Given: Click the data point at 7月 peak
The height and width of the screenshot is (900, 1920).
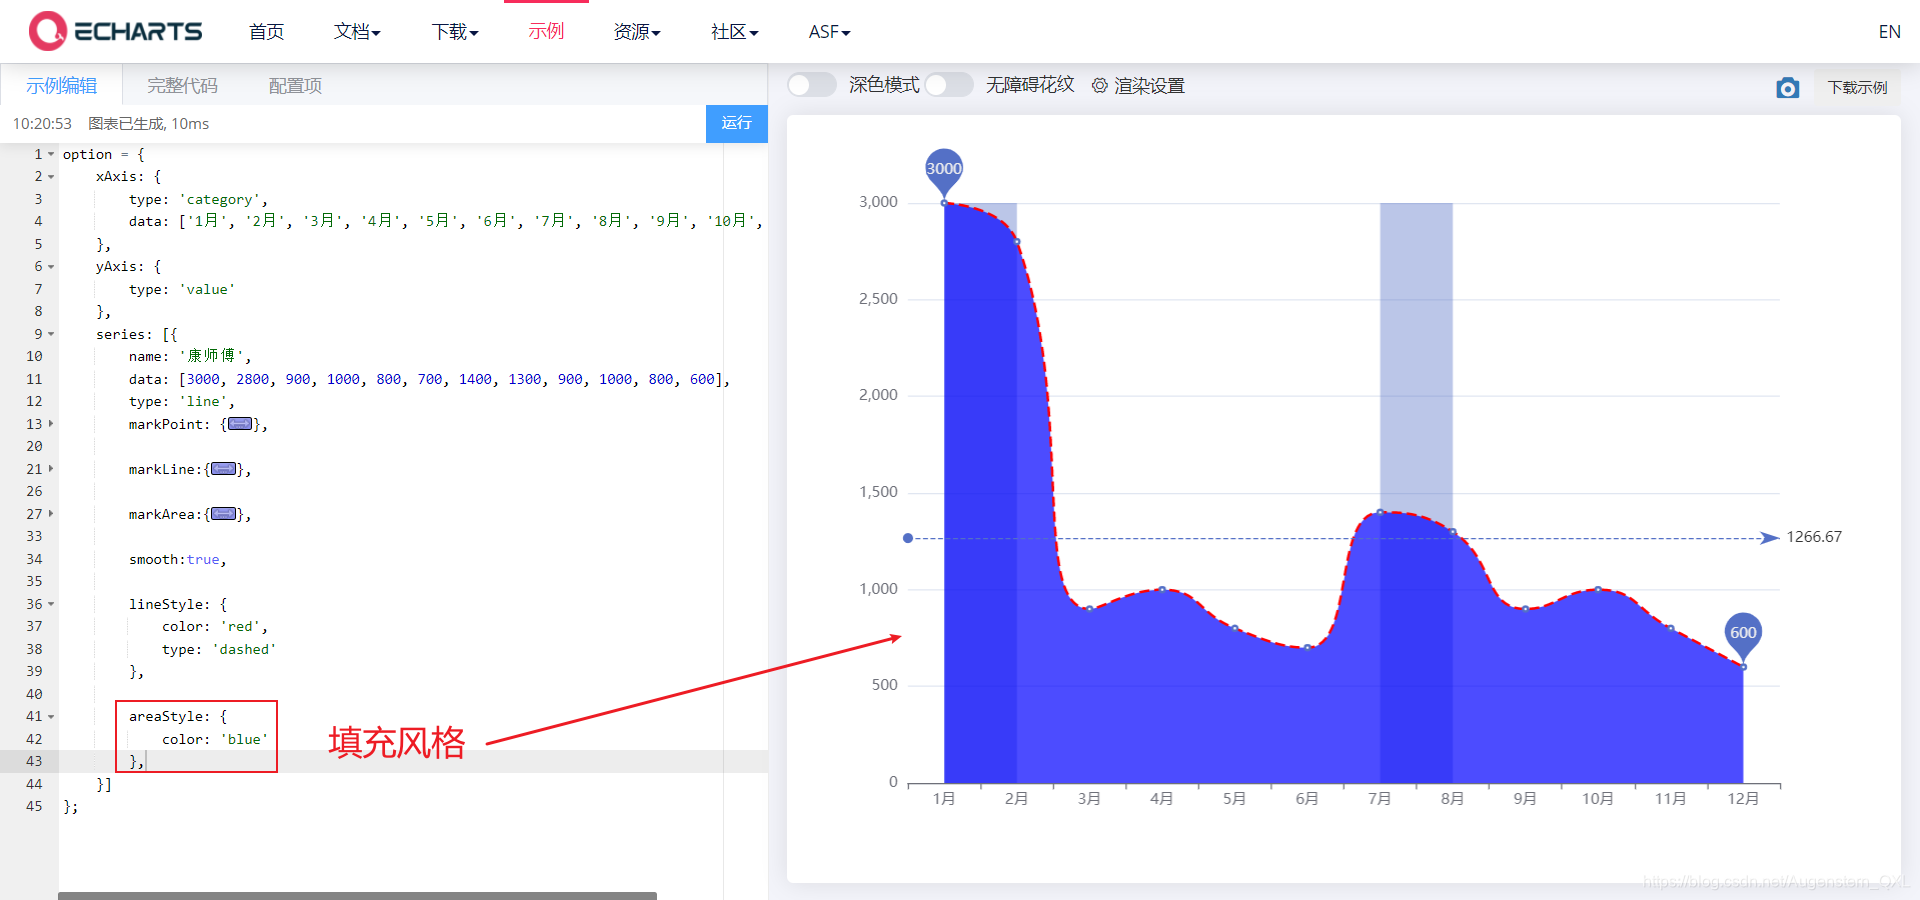Looking at the screenshot, I should coord(1380,512).
